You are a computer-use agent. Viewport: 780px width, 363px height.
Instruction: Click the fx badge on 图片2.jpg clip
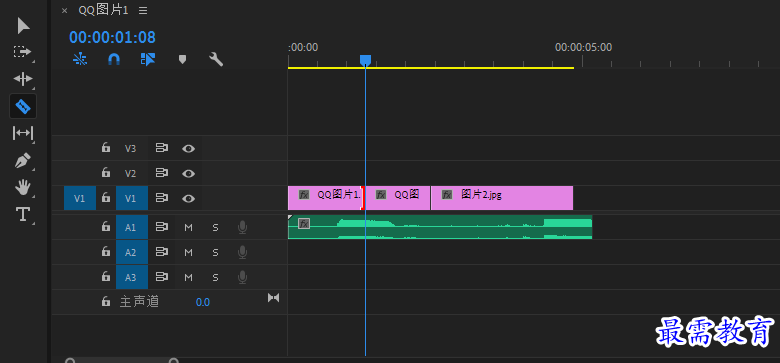pos(447,194)
